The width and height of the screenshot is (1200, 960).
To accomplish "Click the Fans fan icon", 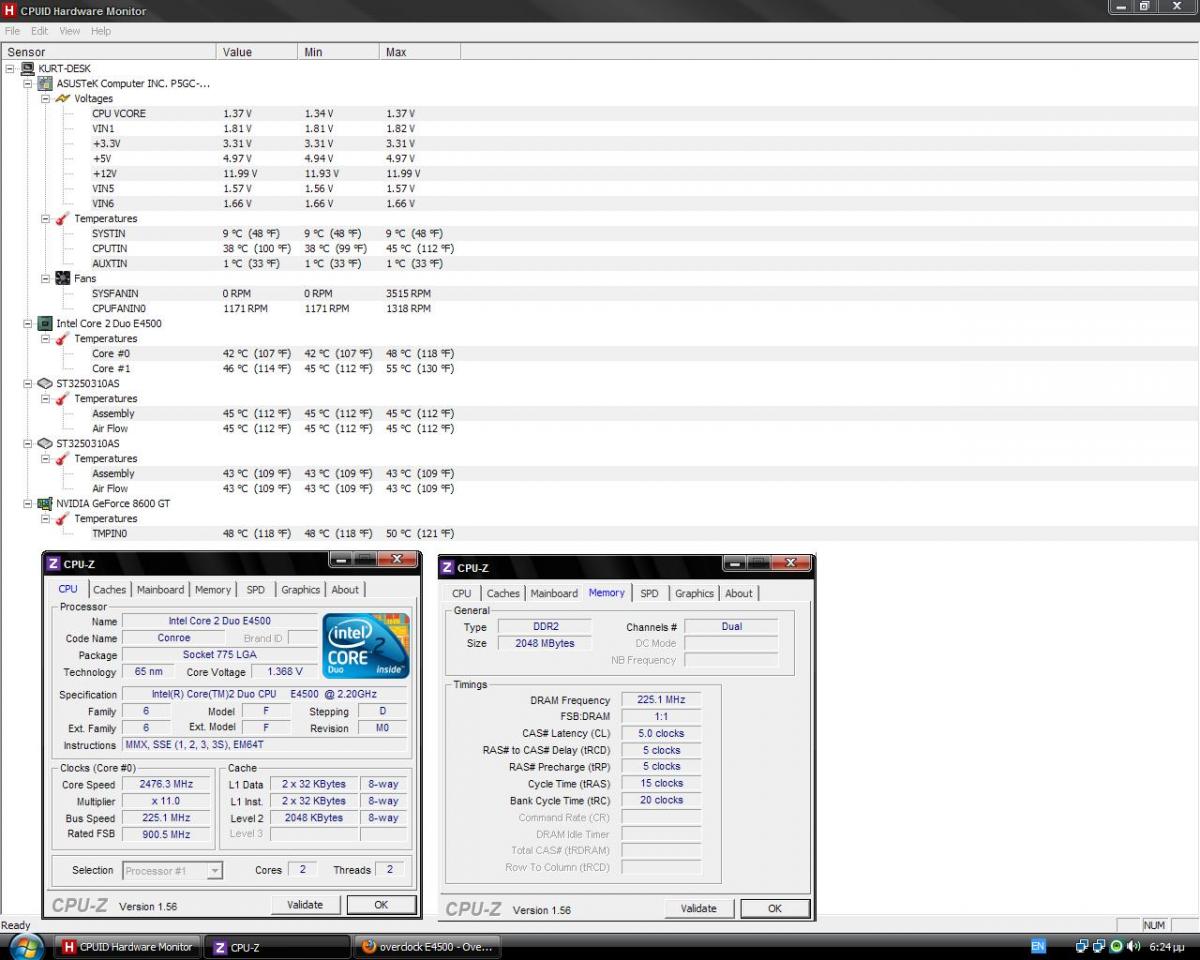I will tap(63, 278).
